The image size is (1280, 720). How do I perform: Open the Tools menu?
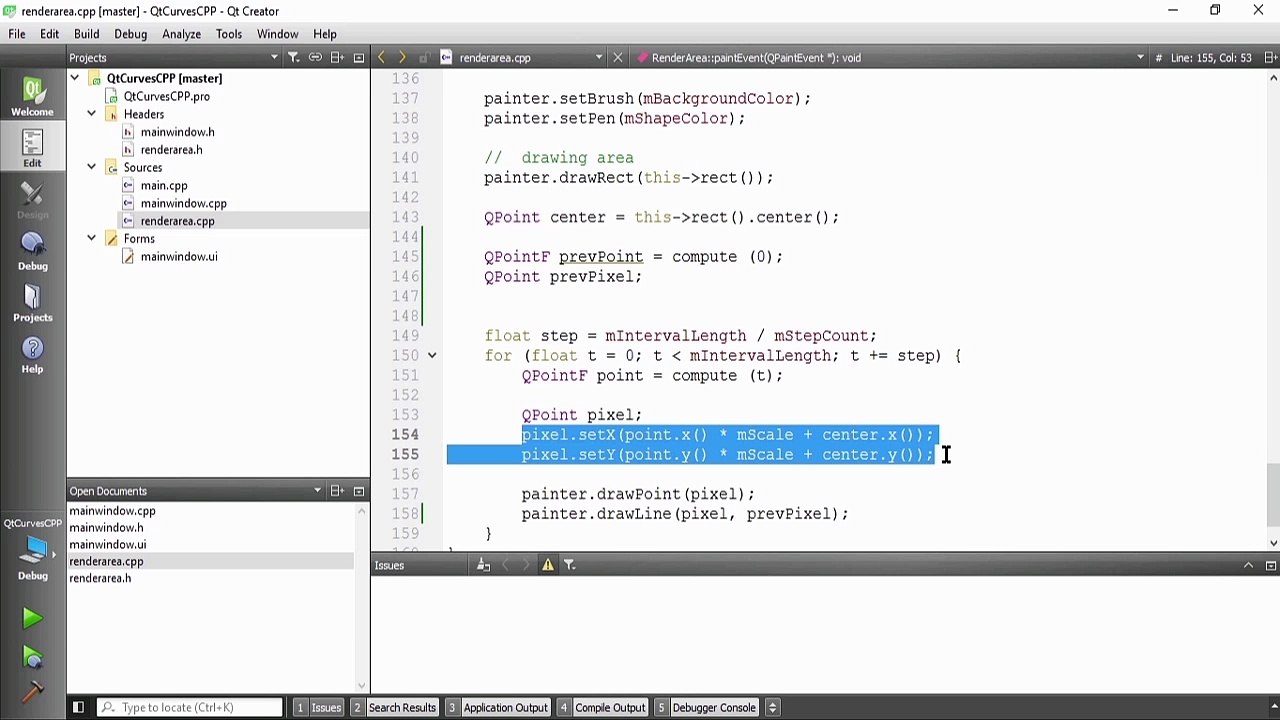point(228,34)
